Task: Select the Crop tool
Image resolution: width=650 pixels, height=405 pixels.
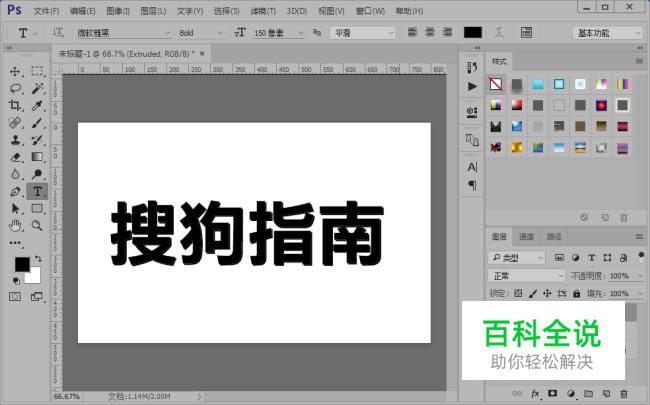Action: pyautogui.click(x=15, y=105)
